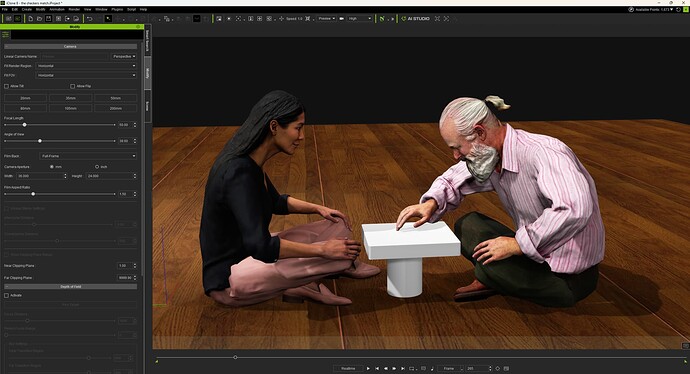This screenshot has height=374, width=690.
Task: Click the audio note icon in playback bar
Action: 432,368
